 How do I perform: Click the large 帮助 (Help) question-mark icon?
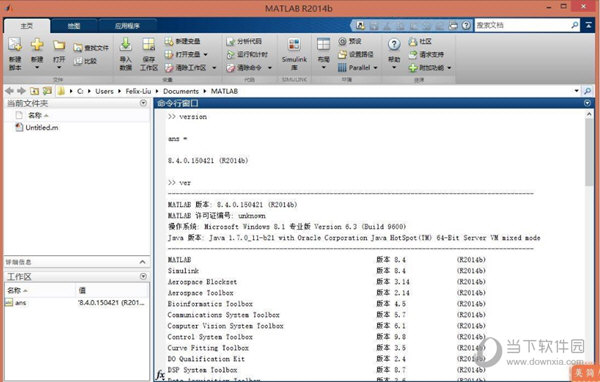pos(394,44)
